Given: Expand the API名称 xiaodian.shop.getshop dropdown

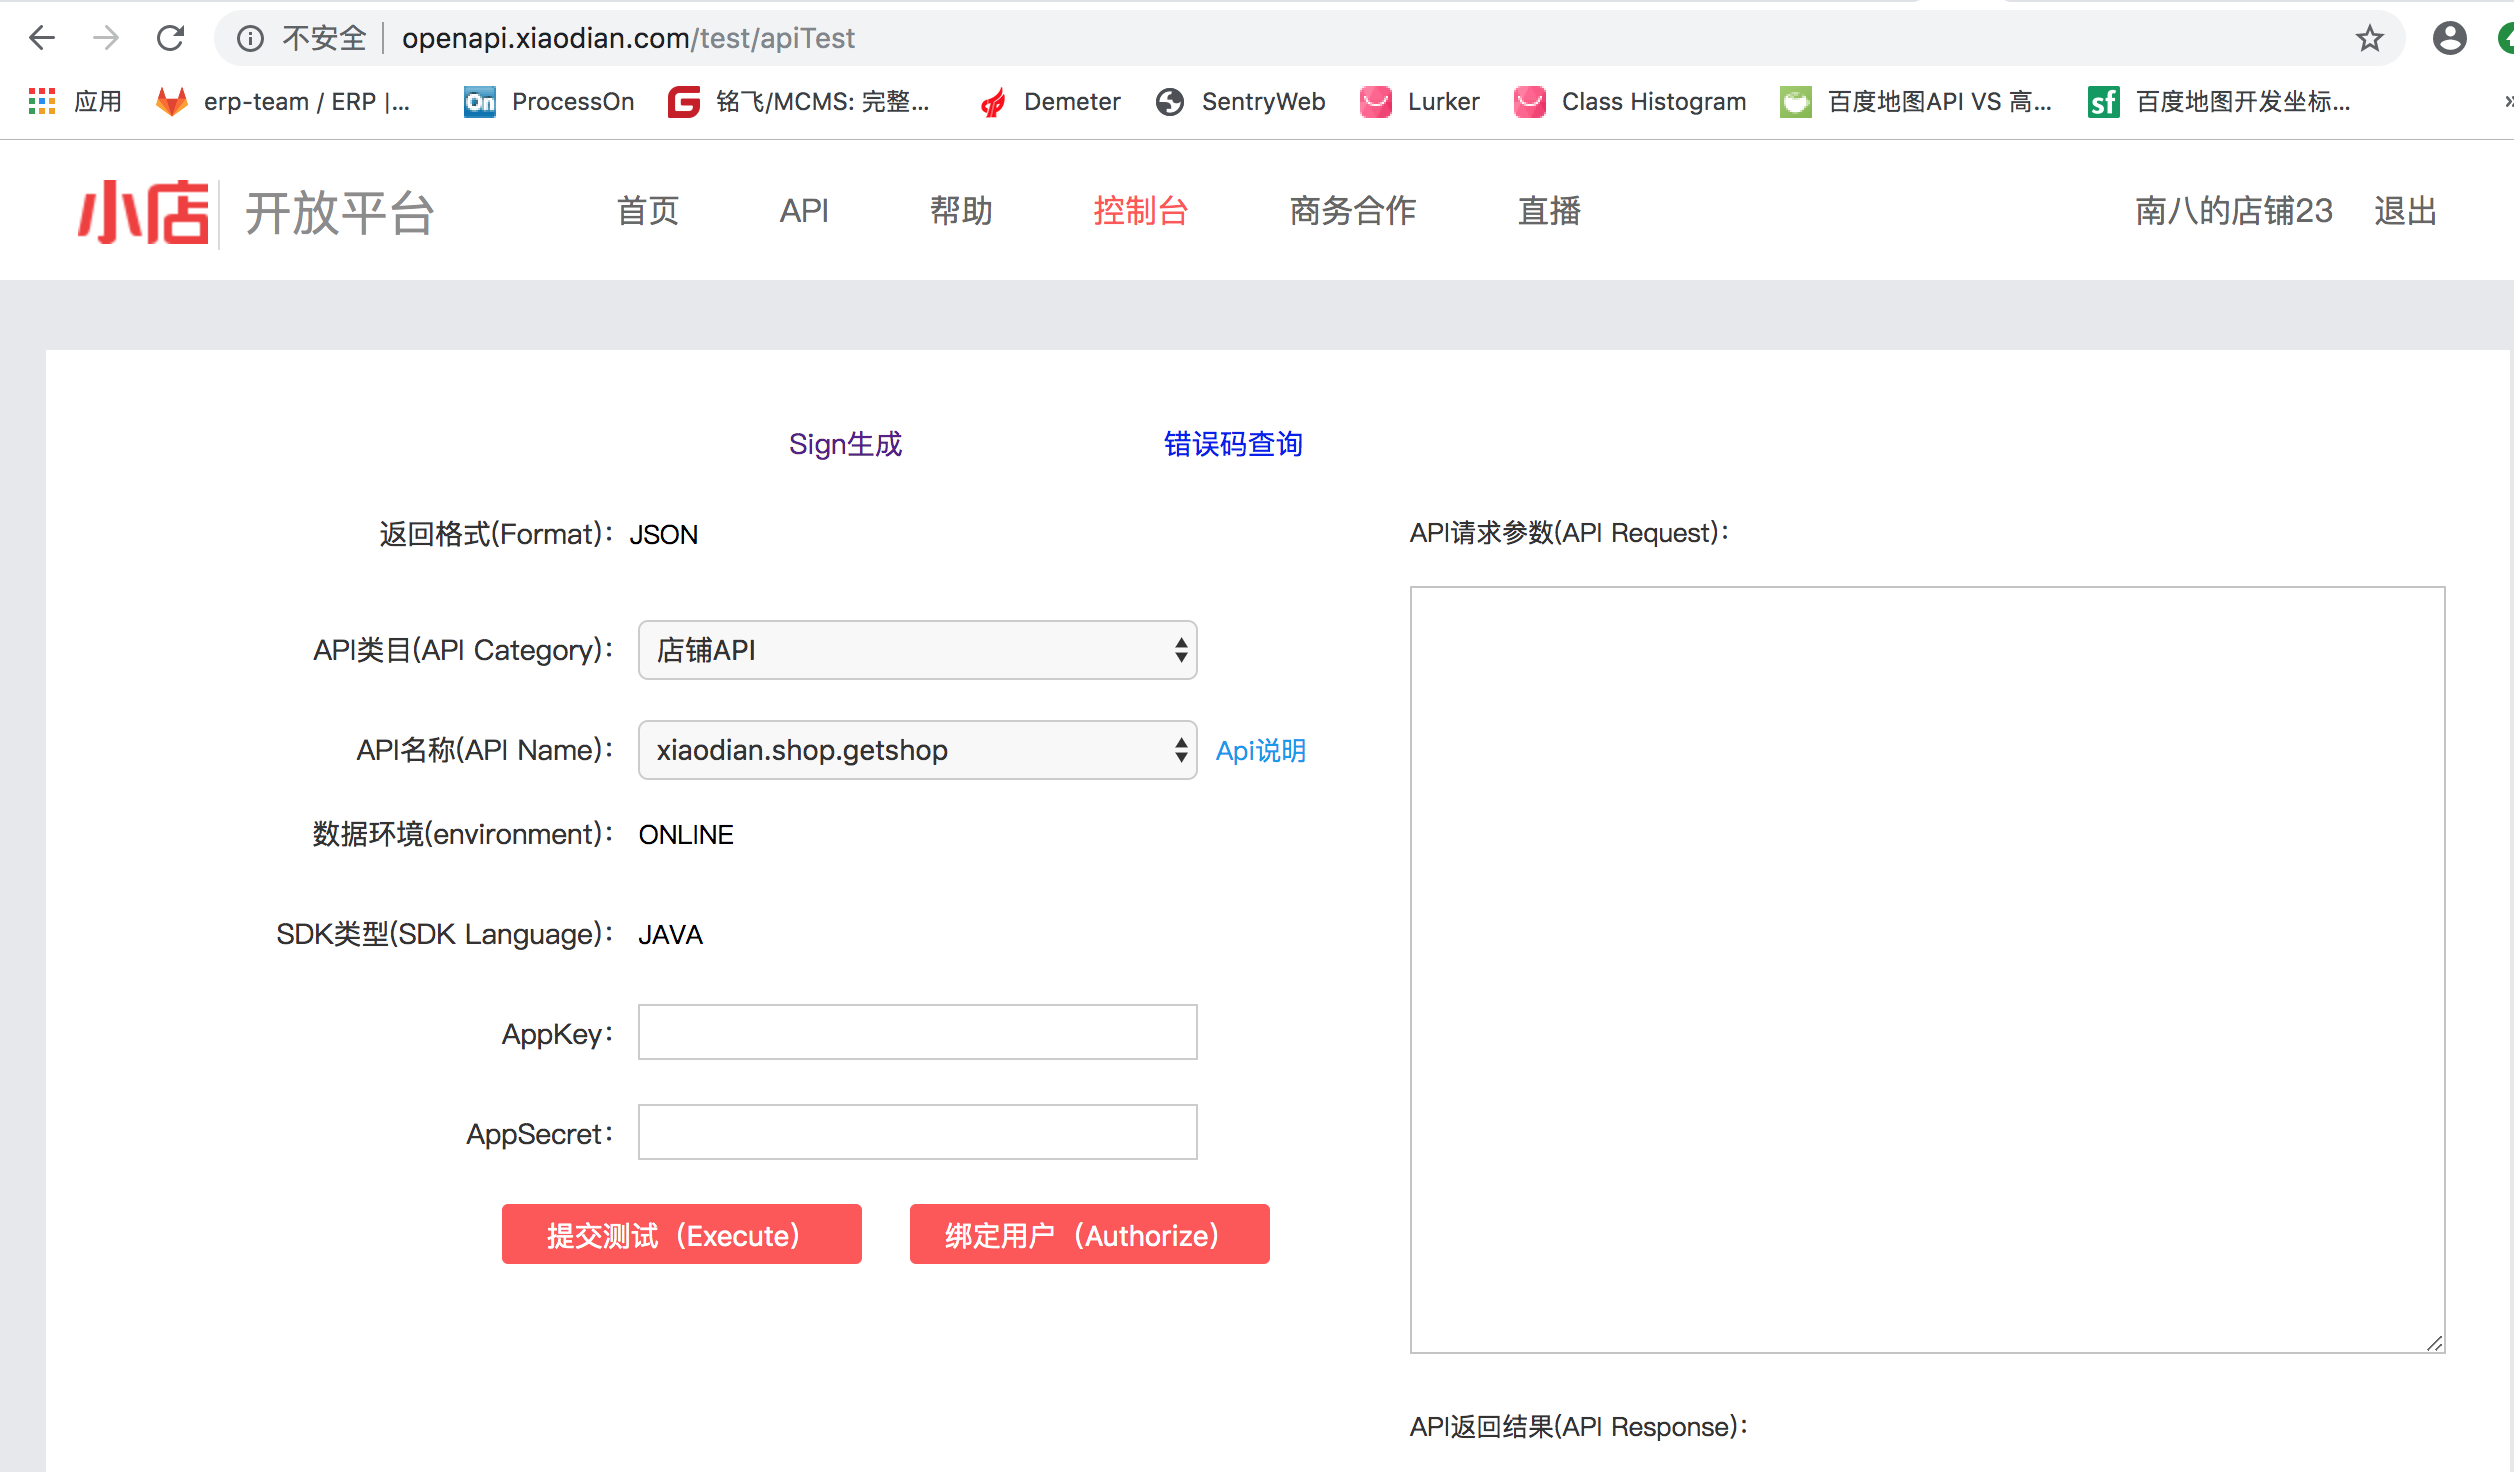Looking at the screenshot, I should (x=917, y=750).
